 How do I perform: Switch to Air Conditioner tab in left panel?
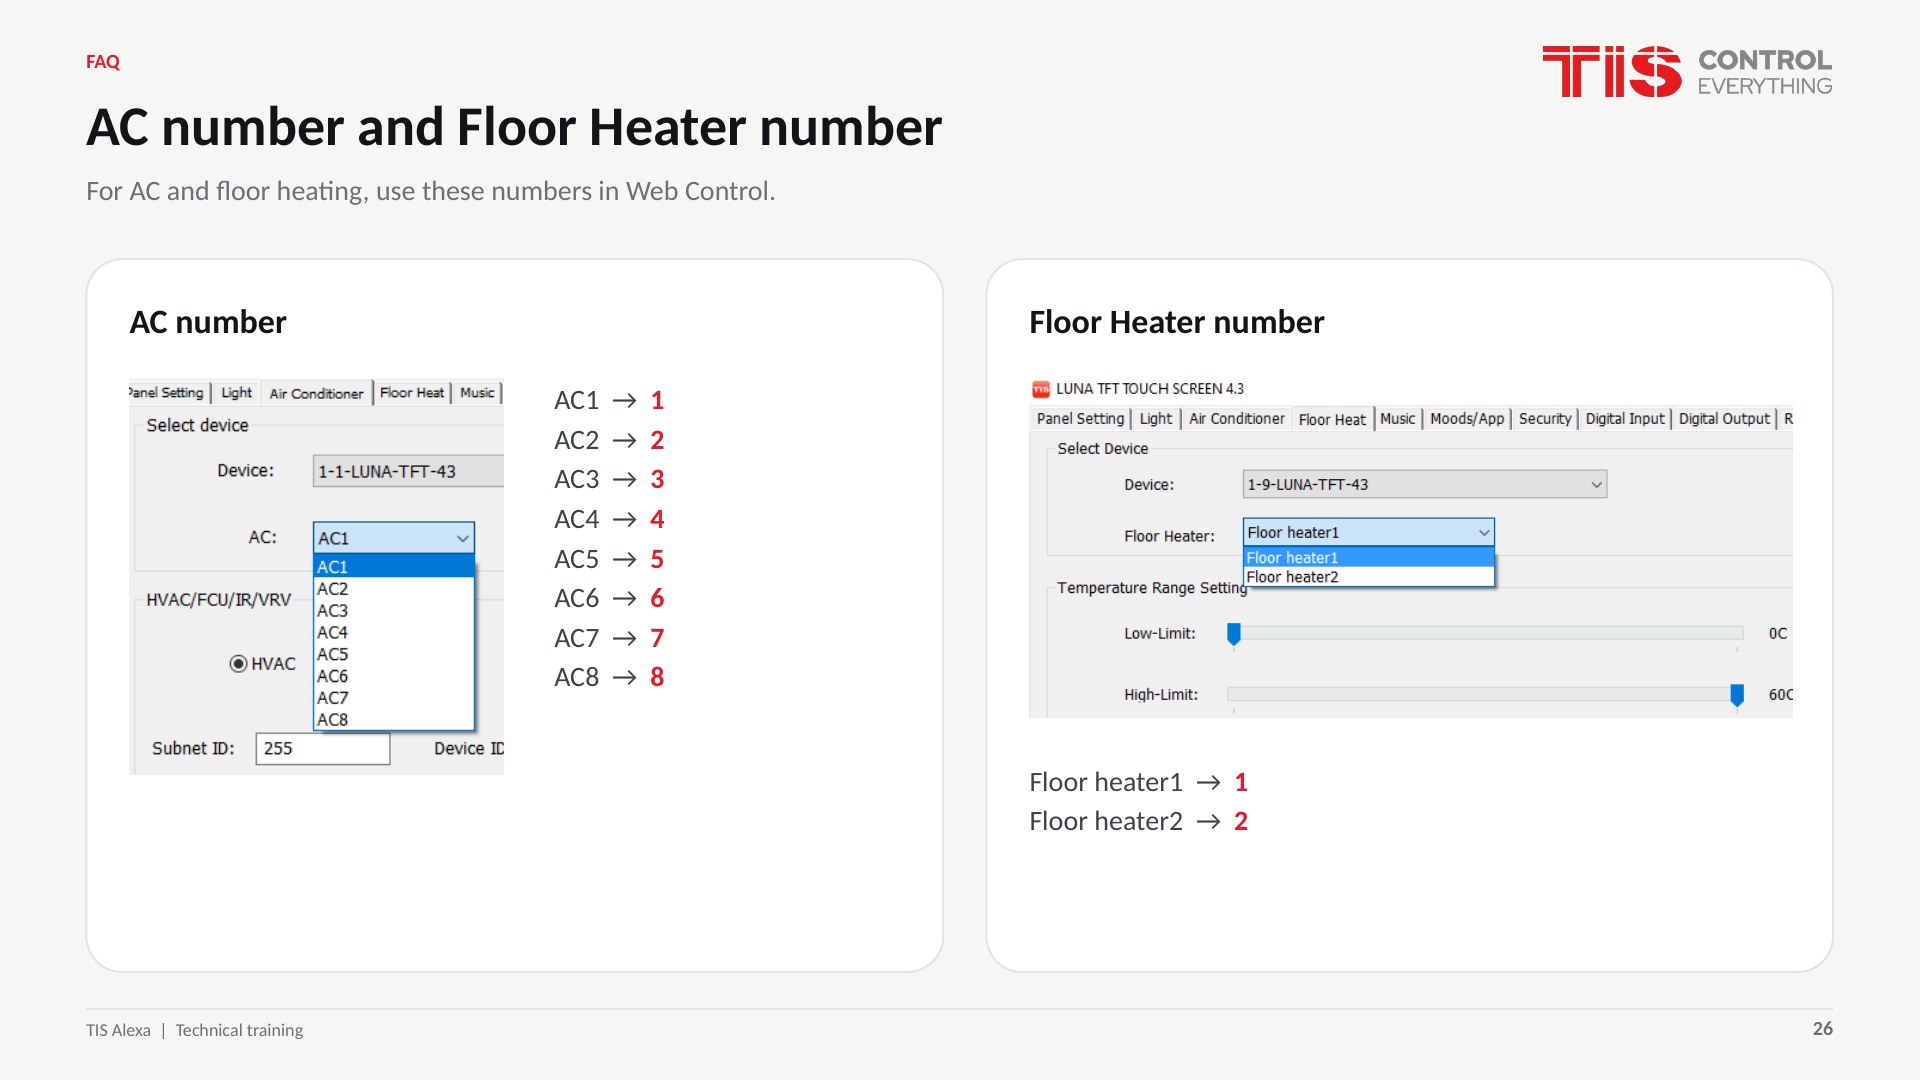[x=316, y=393]
